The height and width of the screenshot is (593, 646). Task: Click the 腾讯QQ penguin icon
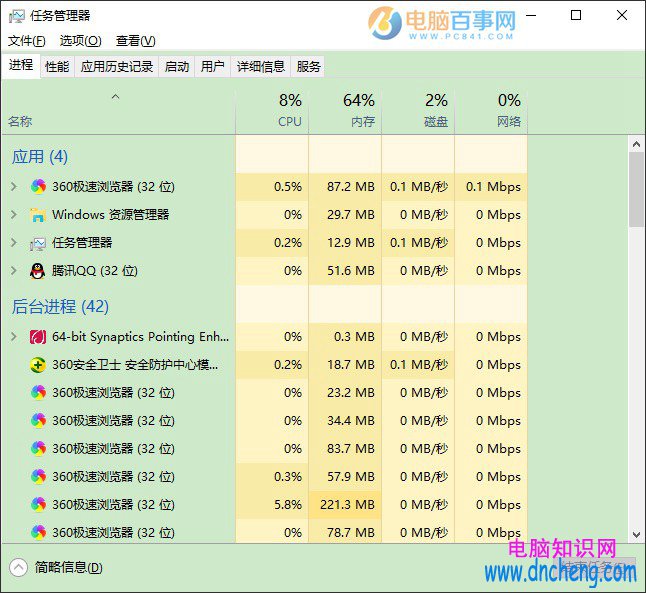click(37, 271)
